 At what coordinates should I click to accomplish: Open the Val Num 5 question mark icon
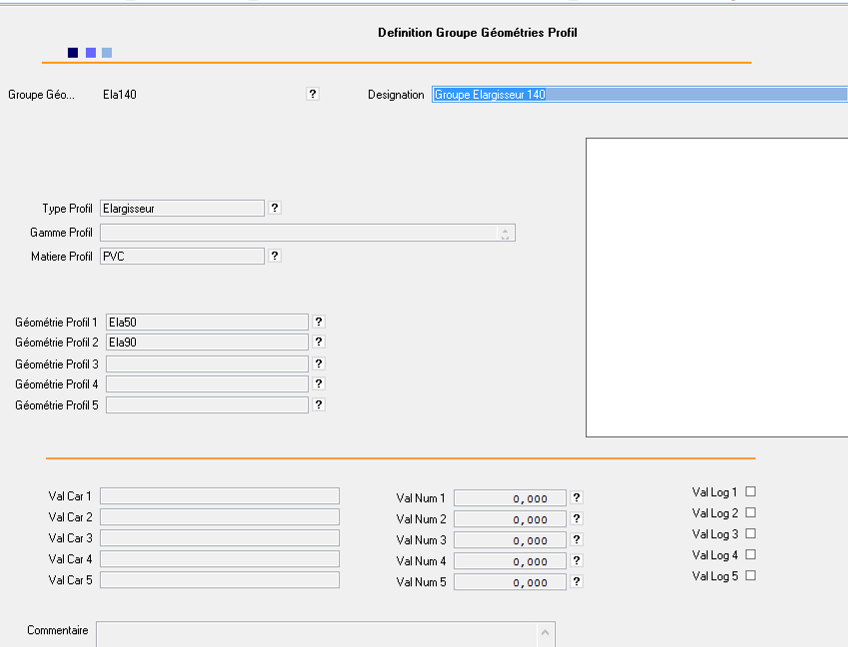point(577,581)
